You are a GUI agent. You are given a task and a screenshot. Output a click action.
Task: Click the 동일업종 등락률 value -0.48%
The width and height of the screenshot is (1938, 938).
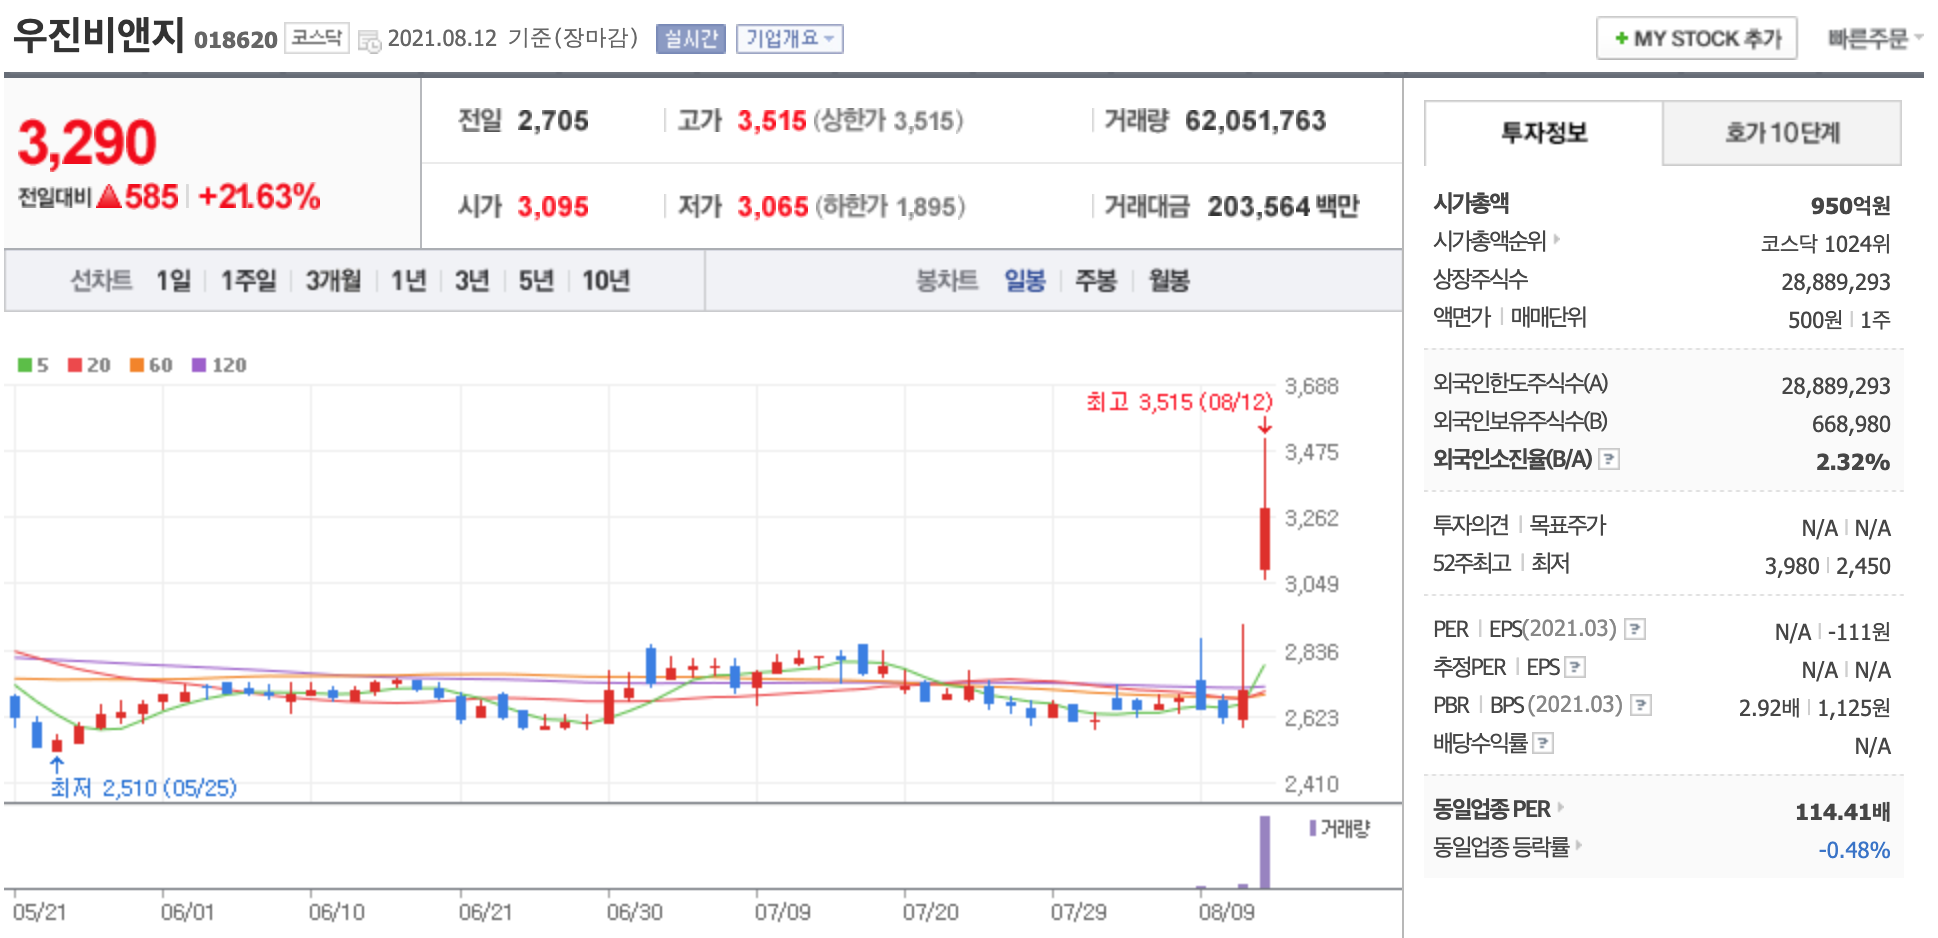1854,850
